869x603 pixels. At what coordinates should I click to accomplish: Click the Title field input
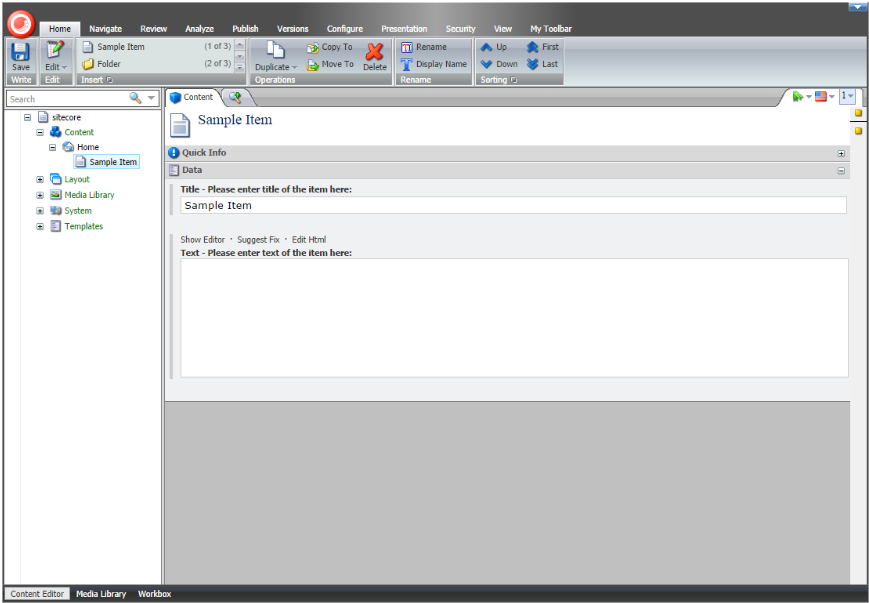513,205
